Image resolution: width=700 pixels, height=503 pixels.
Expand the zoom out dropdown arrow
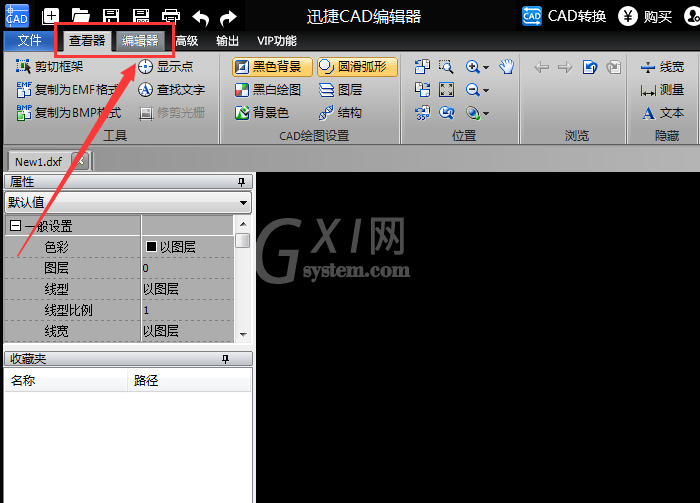coord(486,91)
